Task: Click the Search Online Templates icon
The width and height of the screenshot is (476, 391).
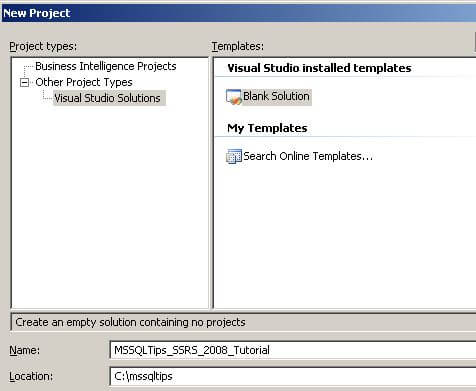Action: click(234, 156)
